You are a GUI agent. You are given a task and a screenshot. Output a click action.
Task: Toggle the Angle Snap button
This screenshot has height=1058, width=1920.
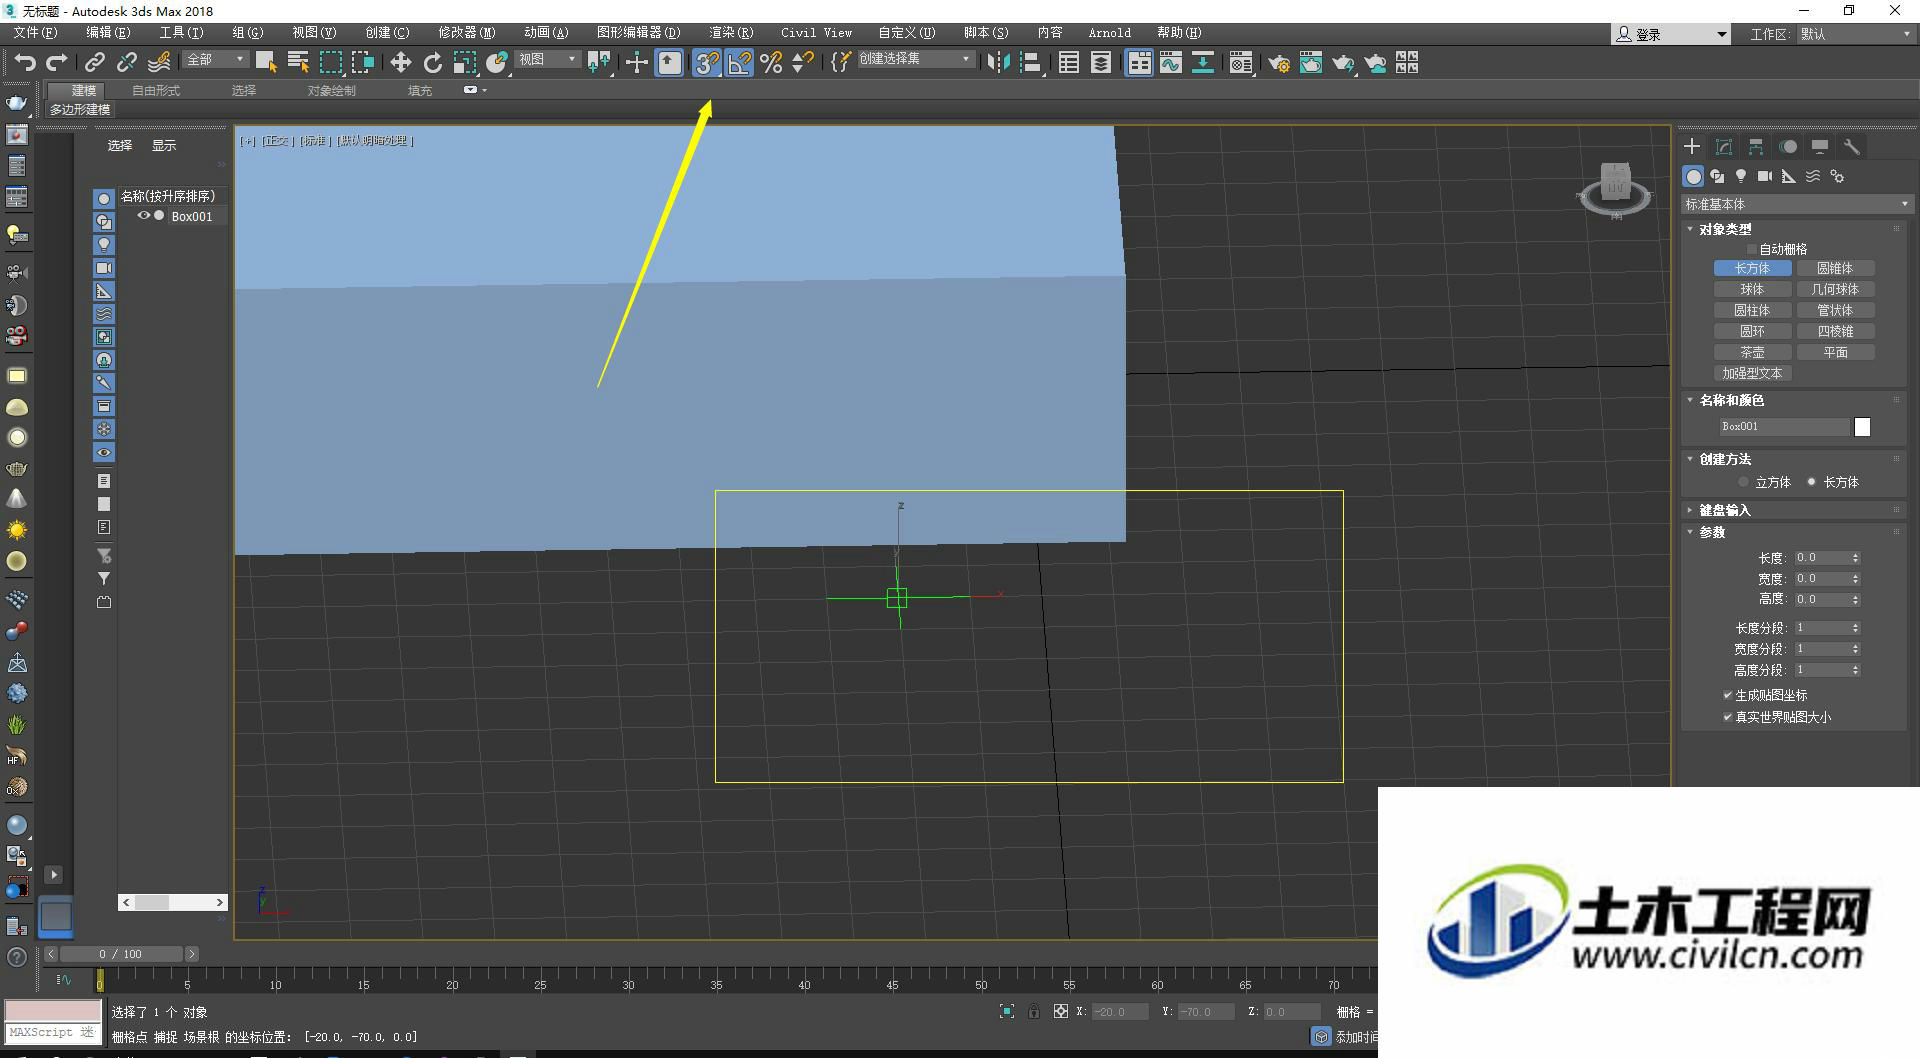(739, 63)
